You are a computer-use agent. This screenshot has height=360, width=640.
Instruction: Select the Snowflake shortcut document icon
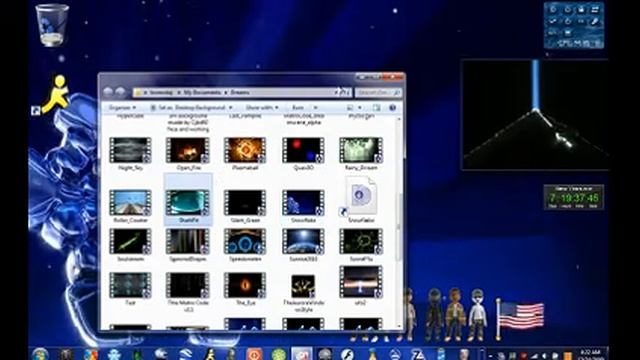pyautogui.click(x=359, y=196)
